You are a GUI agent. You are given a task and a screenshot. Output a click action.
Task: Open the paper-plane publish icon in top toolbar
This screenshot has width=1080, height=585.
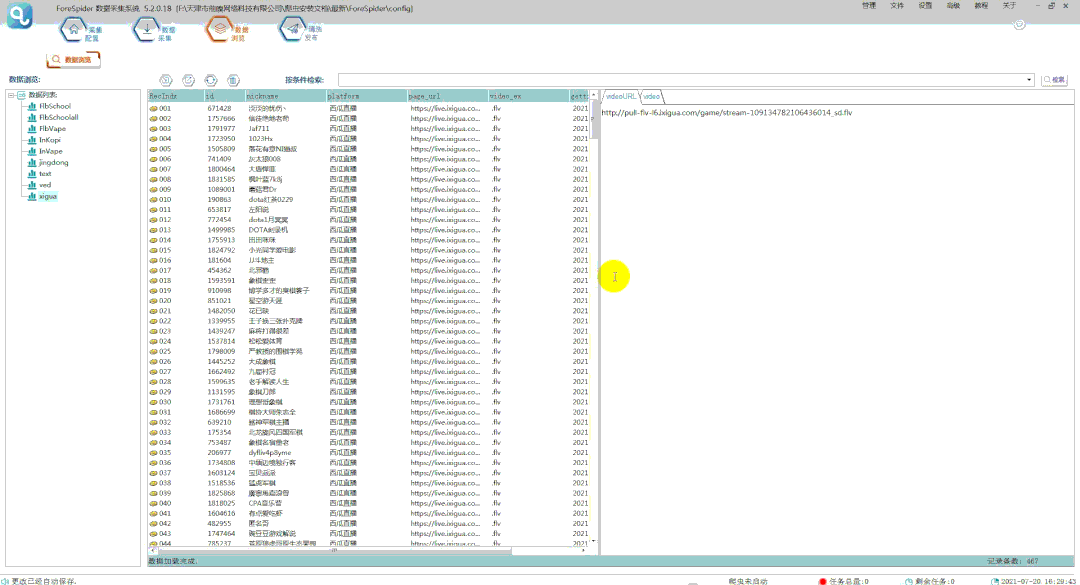click(x=293, y=30)
